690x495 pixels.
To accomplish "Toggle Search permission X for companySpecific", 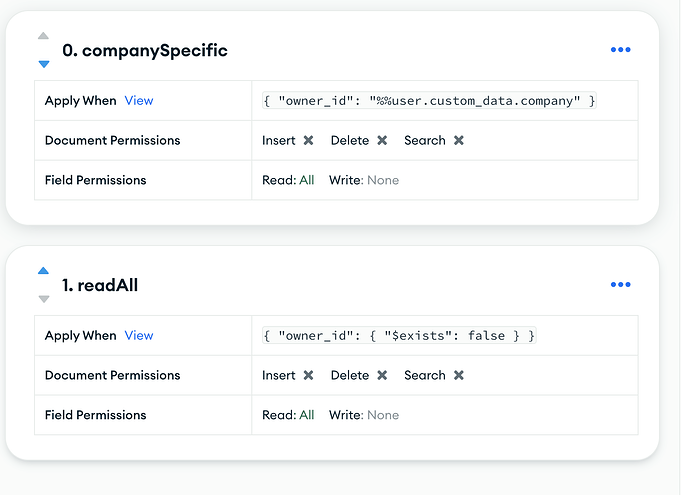I will [x=458, y=141].
